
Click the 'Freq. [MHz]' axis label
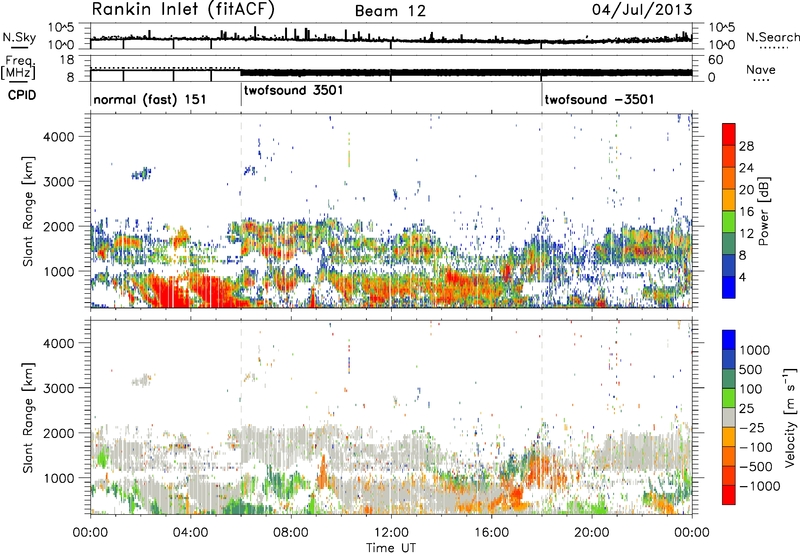tap(19, 68)
